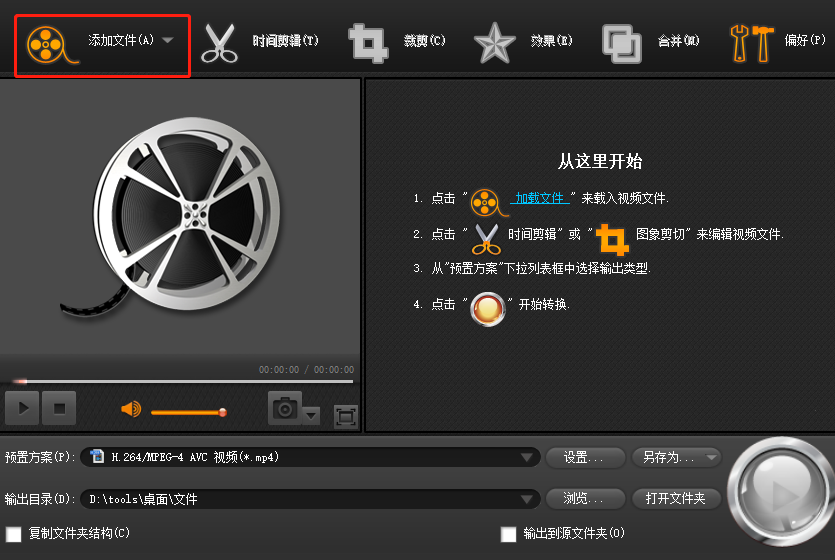Screen dimensions: 835x560
Task: Toggle fullscreen preview icon
Action: click(346, 416)
